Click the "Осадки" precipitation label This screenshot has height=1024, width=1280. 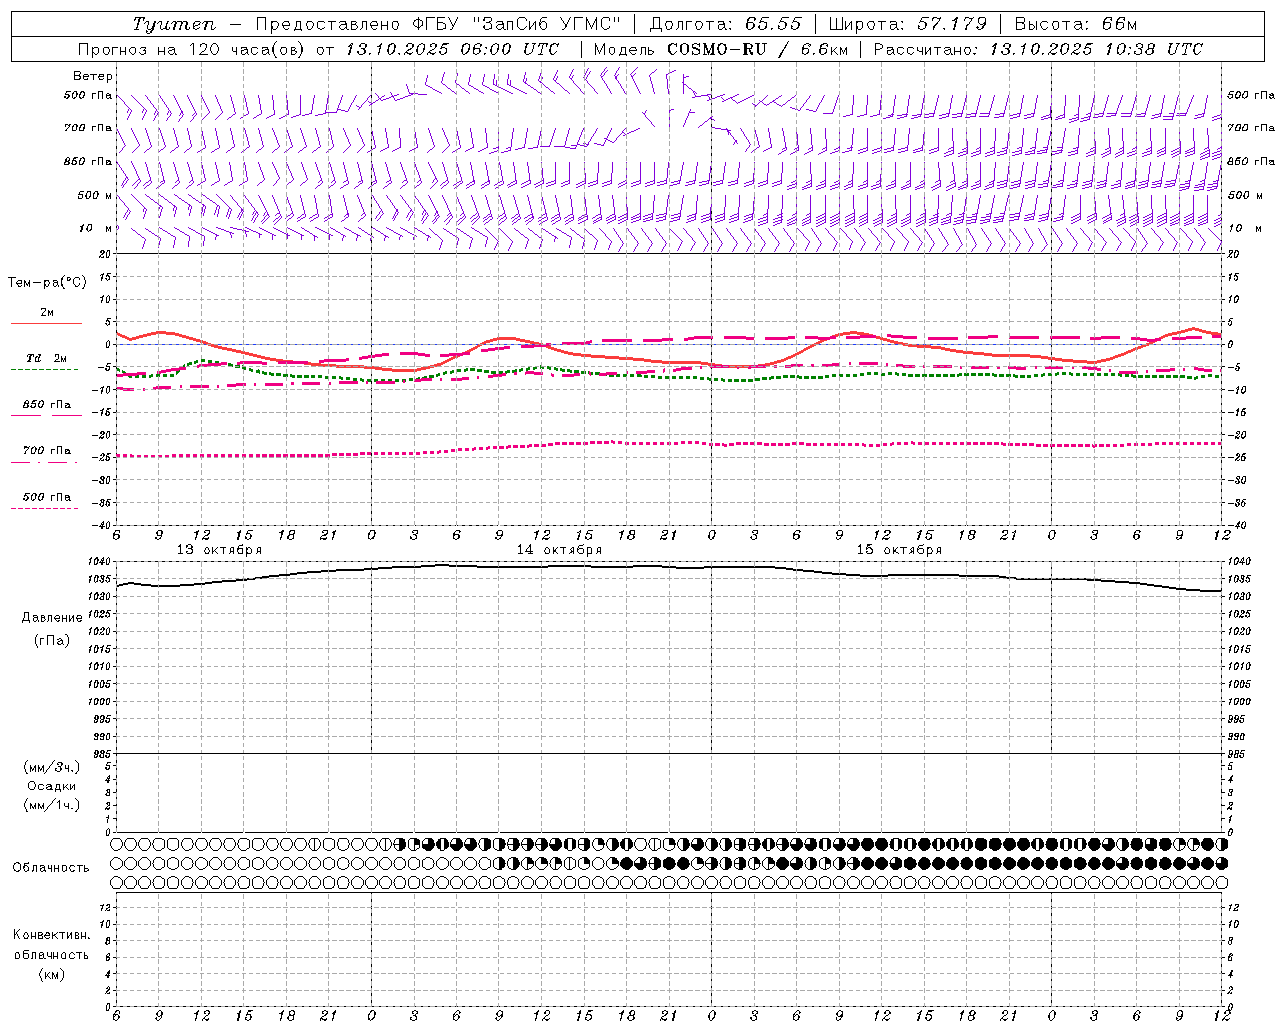pyautogui.click(x=52, y=786)
